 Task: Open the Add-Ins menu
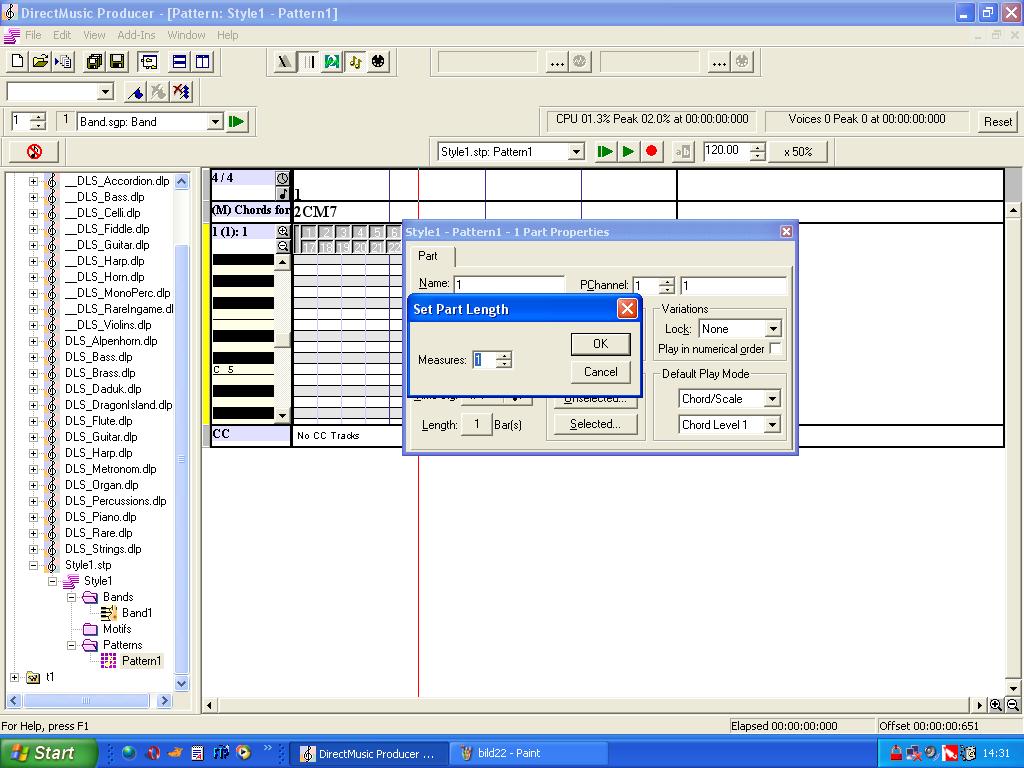[x=136, y=35]
